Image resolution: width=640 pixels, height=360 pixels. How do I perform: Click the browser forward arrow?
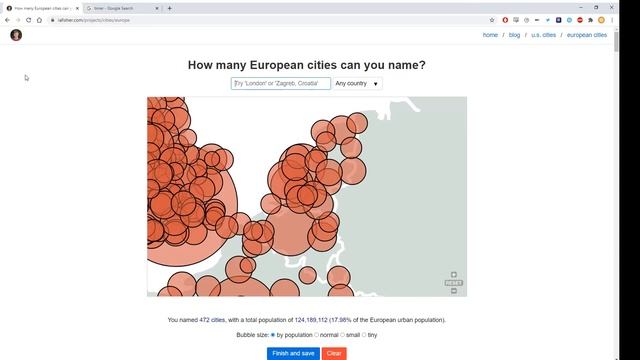click(x=18, y=20)
